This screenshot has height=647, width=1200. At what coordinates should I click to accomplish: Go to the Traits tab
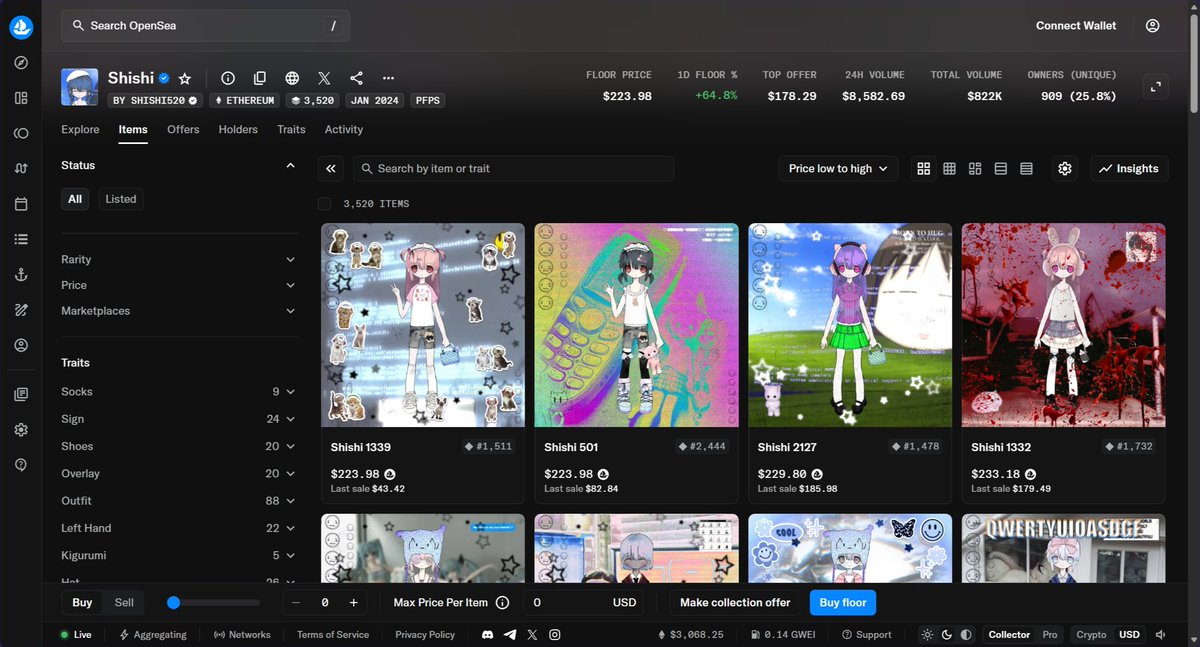(291, 129)
